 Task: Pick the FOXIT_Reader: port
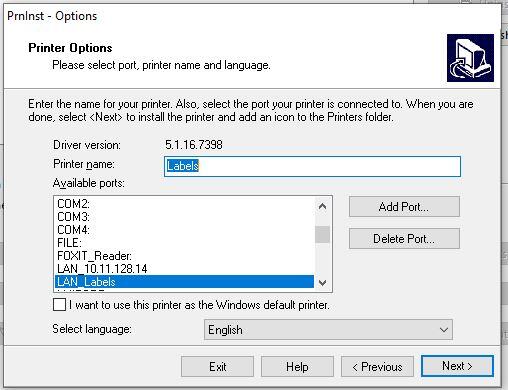[x=184, y=256]
